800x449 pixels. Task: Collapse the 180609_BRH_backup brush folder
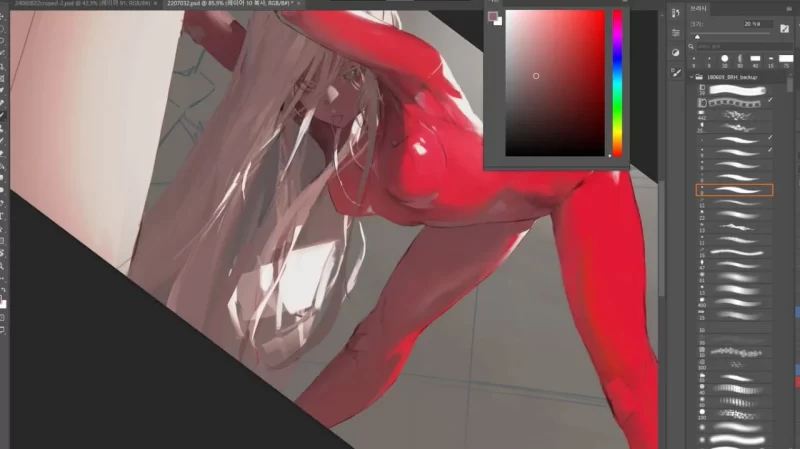tap(692, 76)
